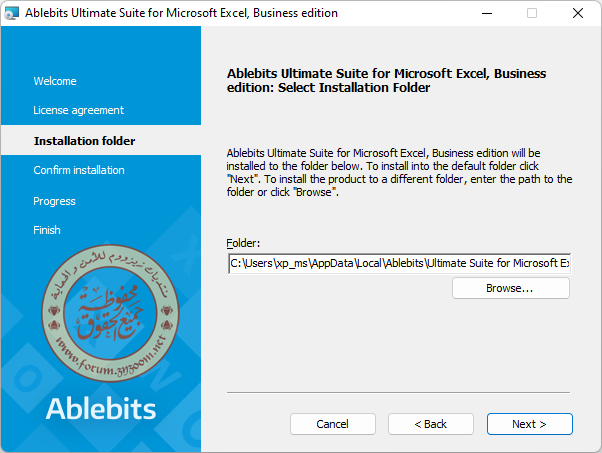Click the Next > button
The height and width of the screenshot is (453, 602).
[x=529, y=424]
